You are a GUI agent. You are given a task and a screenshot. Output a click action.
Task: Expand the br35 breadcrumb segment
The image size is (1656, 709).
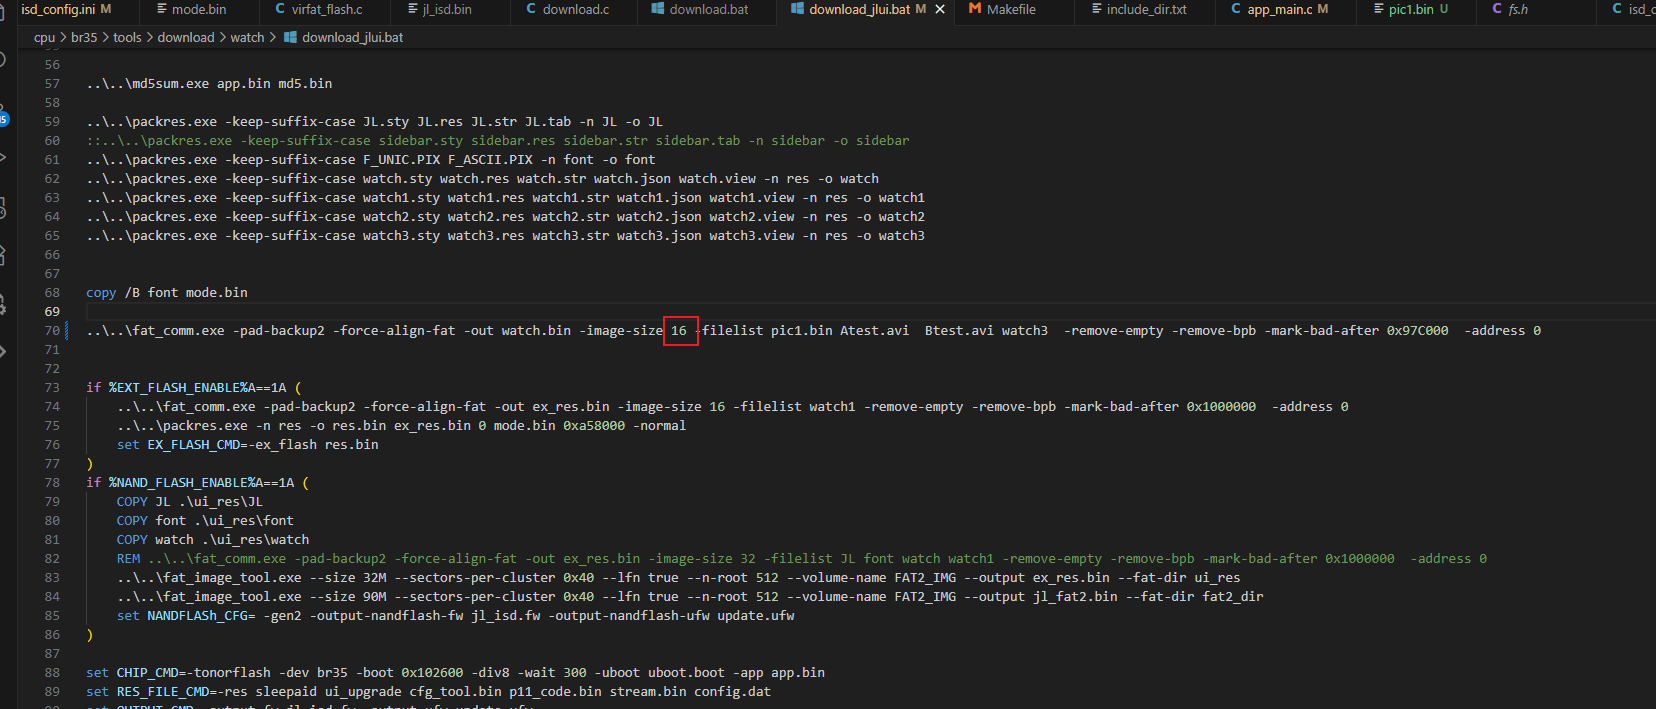[84, 37]
